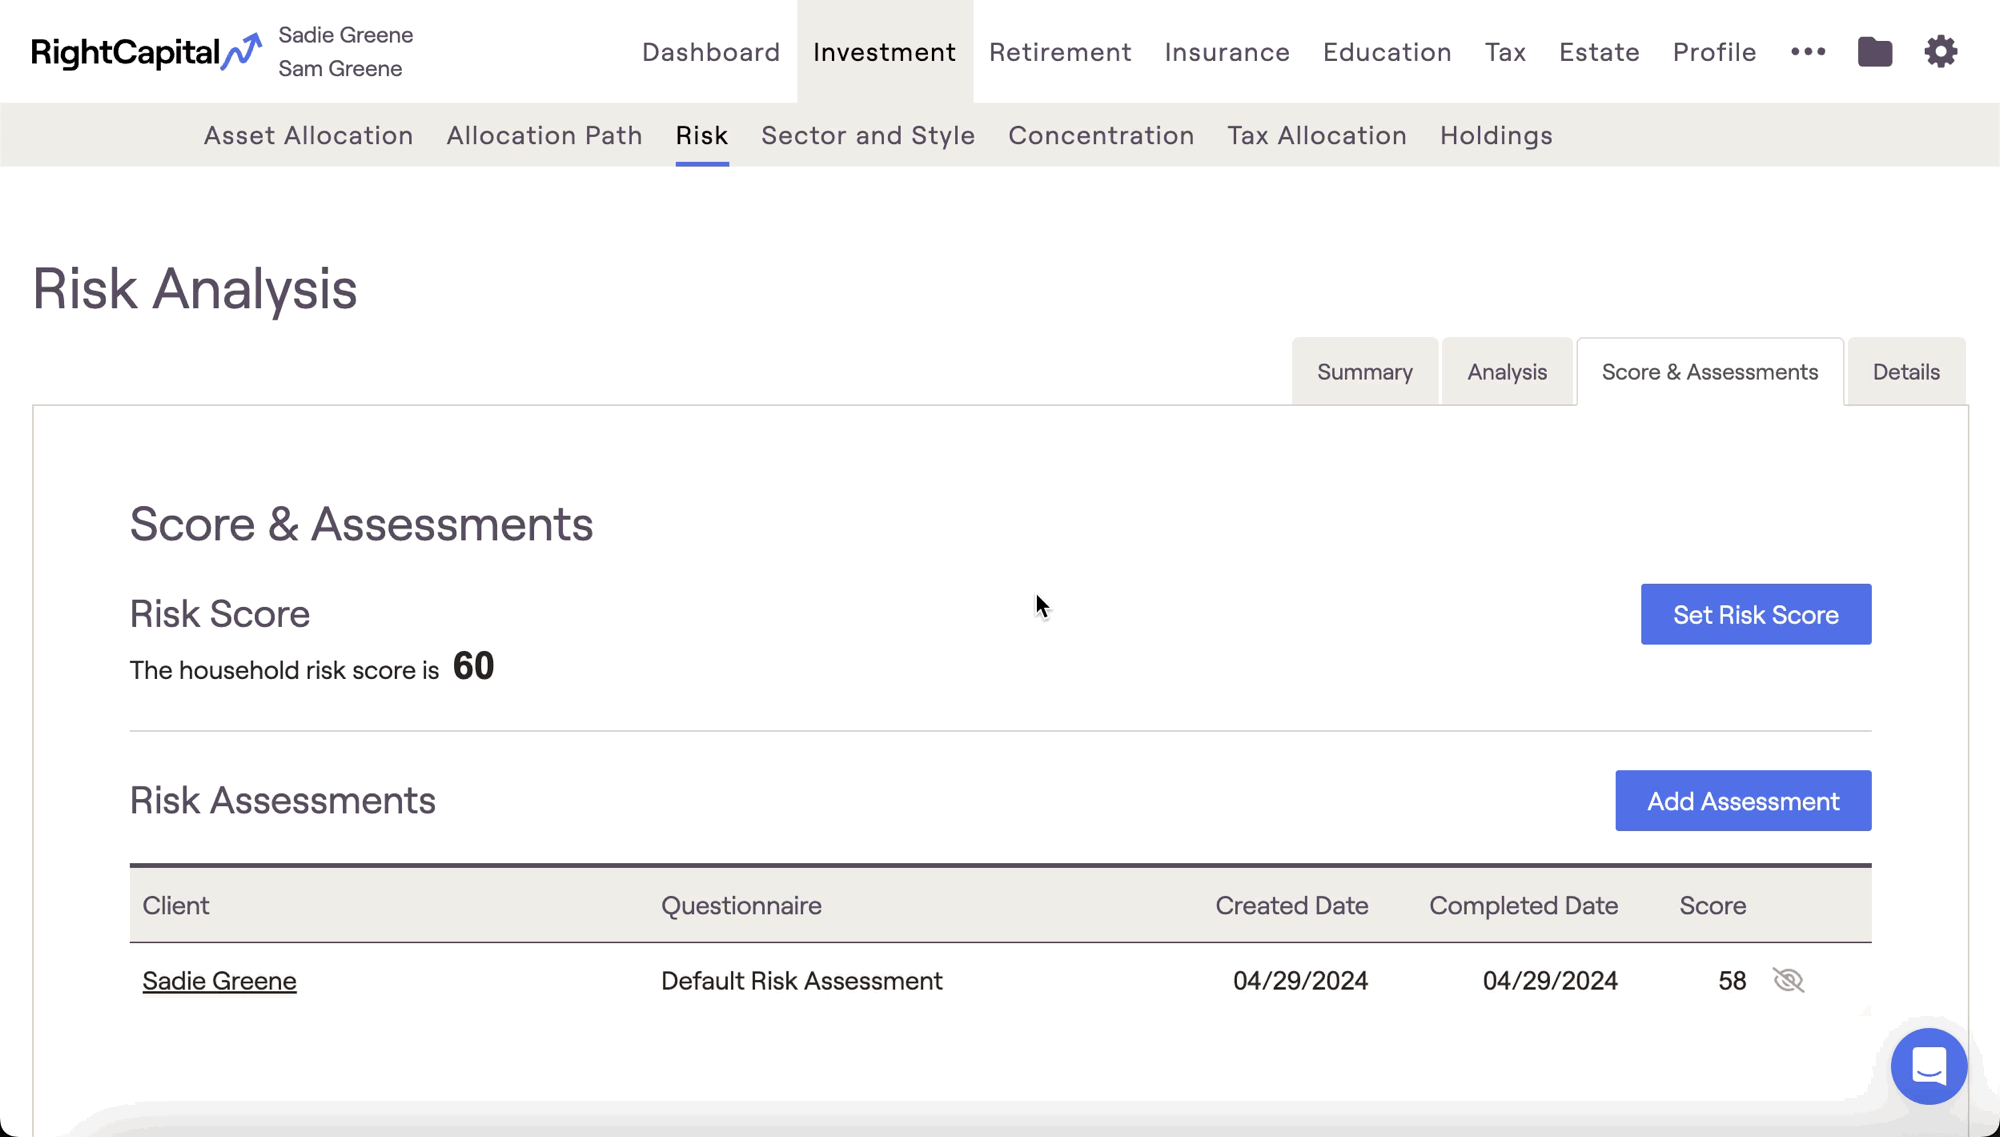The width and height of the screenshot is (2000, 1137).
Task: Click the Add Assessment button
Action: pos(1742,801)
